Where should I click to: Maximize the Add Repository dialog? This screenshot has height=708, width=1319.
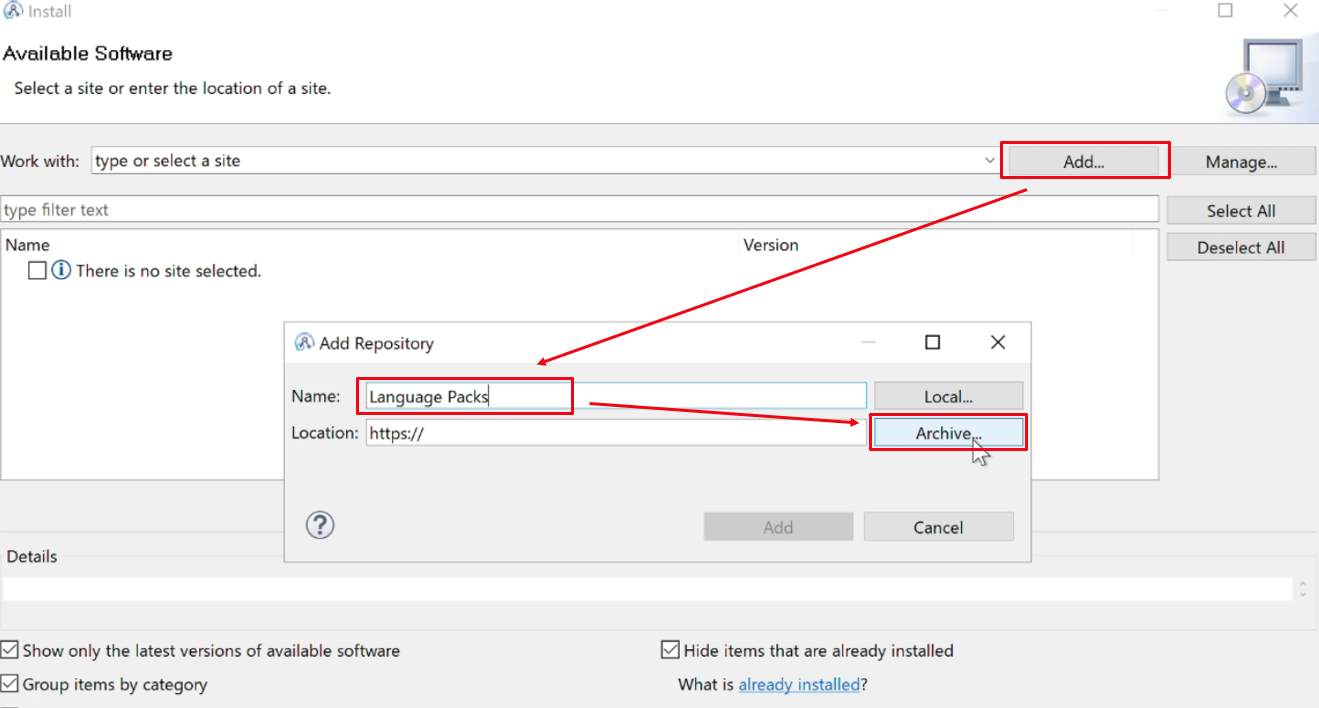[933, 342]
